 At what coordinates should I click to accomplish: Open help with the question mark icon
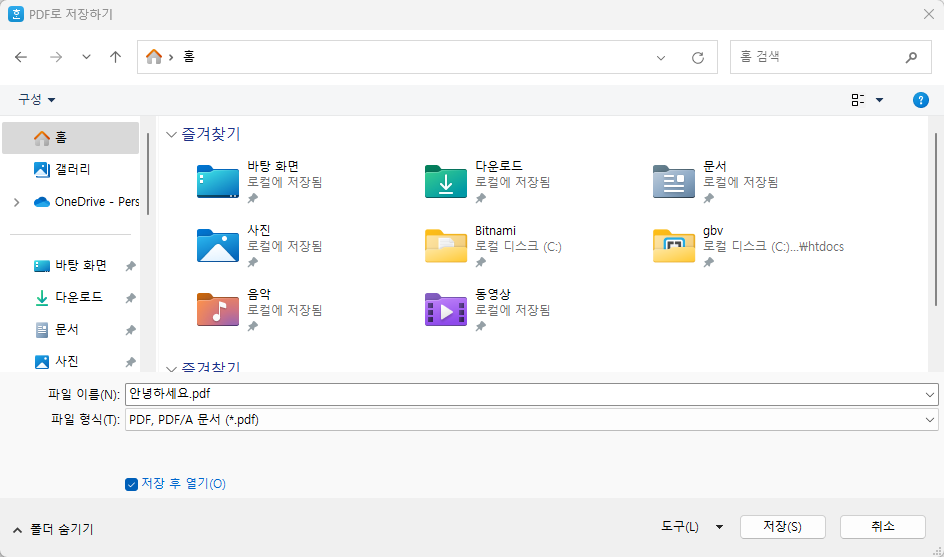(921, 100)
